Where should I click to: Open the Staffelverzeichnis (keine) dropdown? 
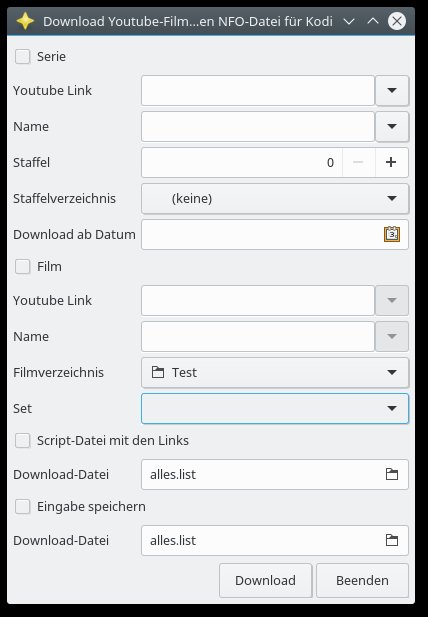click(x=275, y=198)
